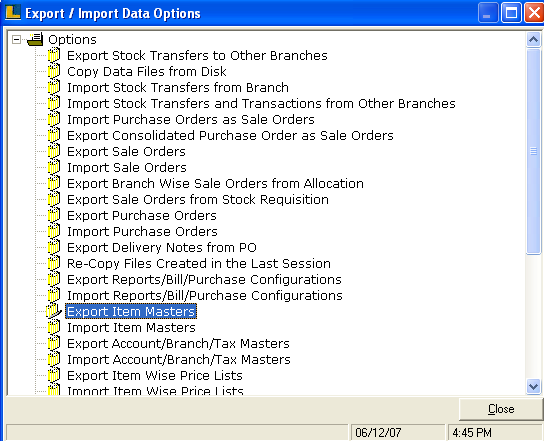Select Export Branch Wise Sale Orders from Allocation
This screenshot has height=441, width=544.
pos(215,183)
